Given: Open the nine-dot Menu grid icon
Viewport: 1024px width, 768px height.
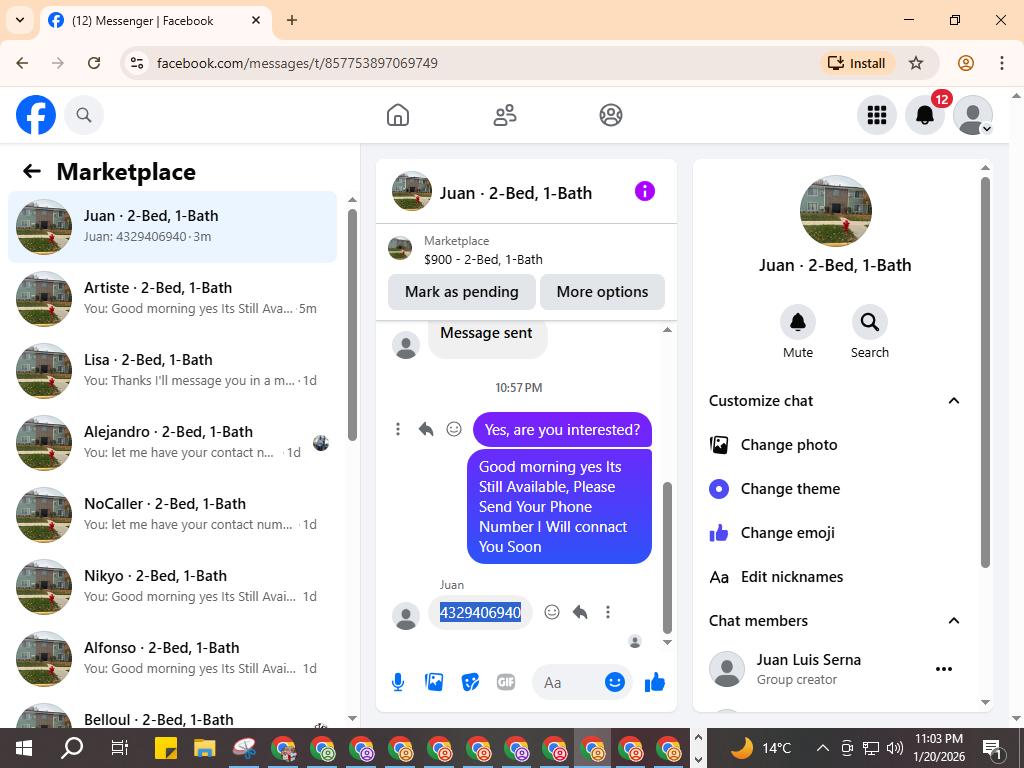Looking at the screenshot, I should (876, 115).
